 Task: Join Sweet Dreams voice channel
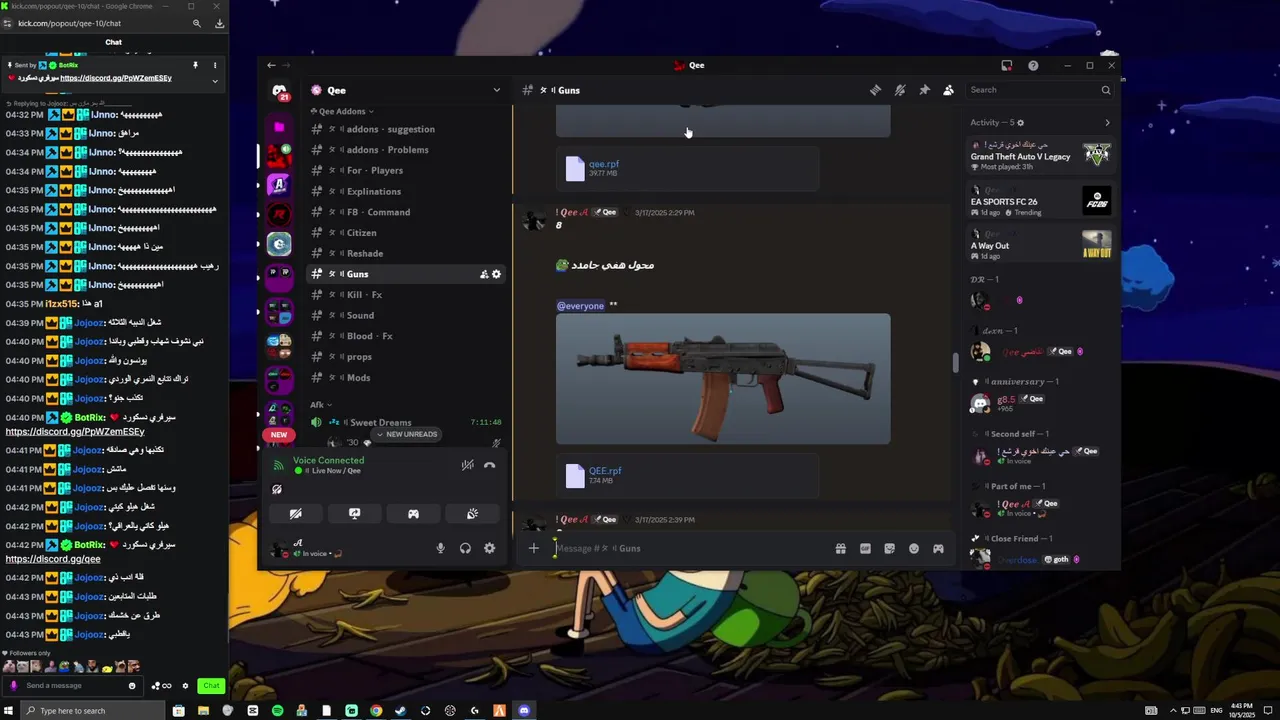[x=405, y=422]
